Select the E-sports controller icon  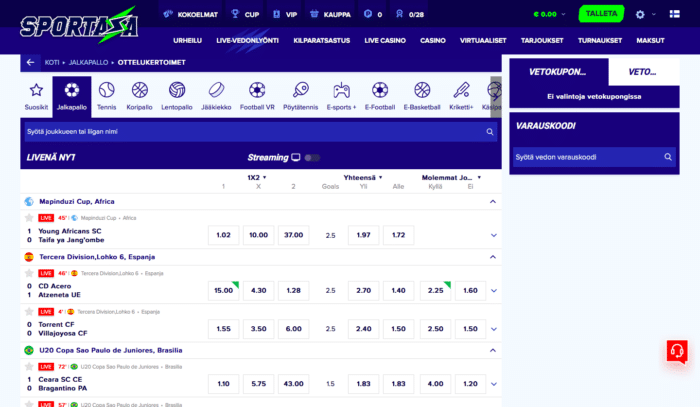coord(342,90)
